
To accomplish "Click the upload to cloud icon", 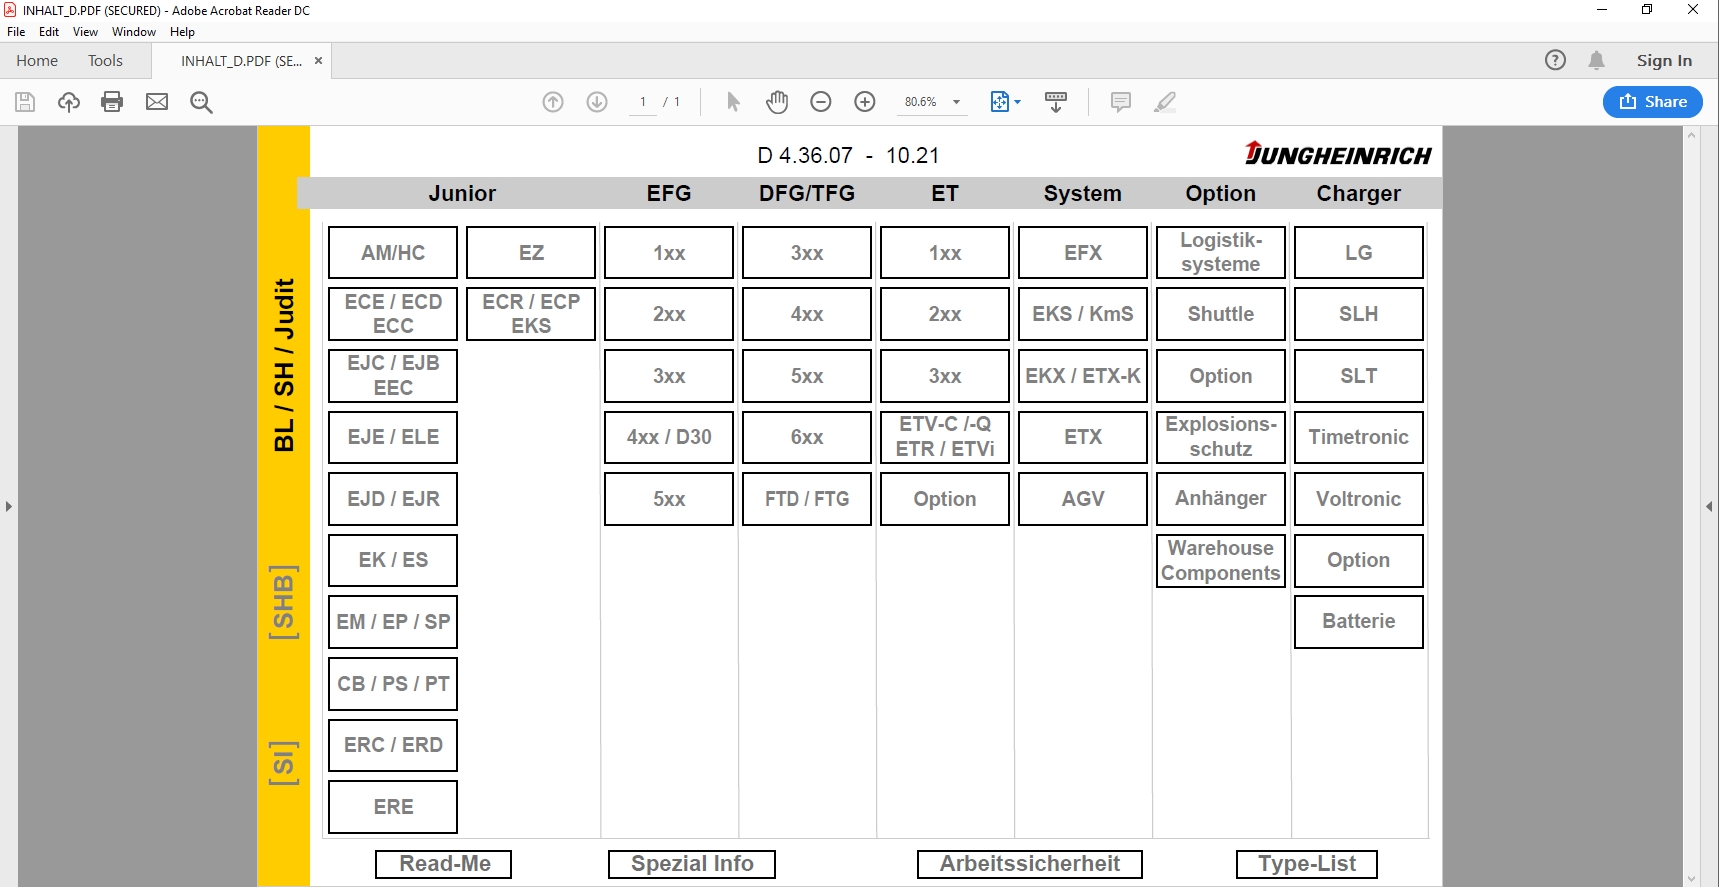I will tap(68, 102).
